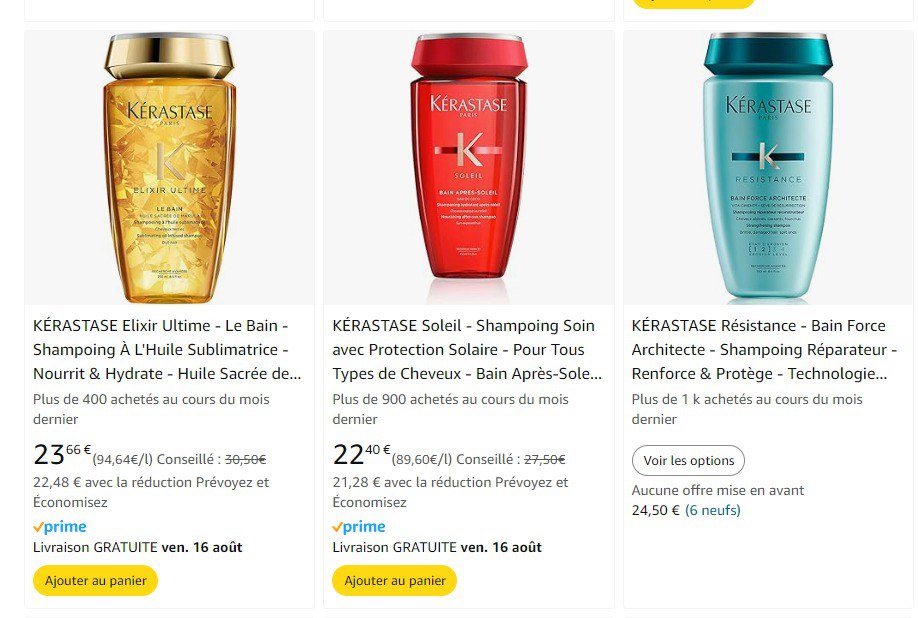Open the KÉRASTASE Soleil product title
918x618 pixels.
point(467,349)
